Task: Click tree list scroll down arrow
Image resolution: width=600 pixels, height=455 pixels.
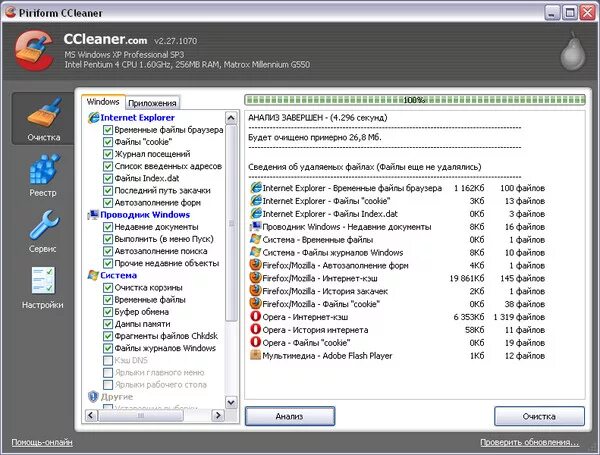Action: coord(231,402)
